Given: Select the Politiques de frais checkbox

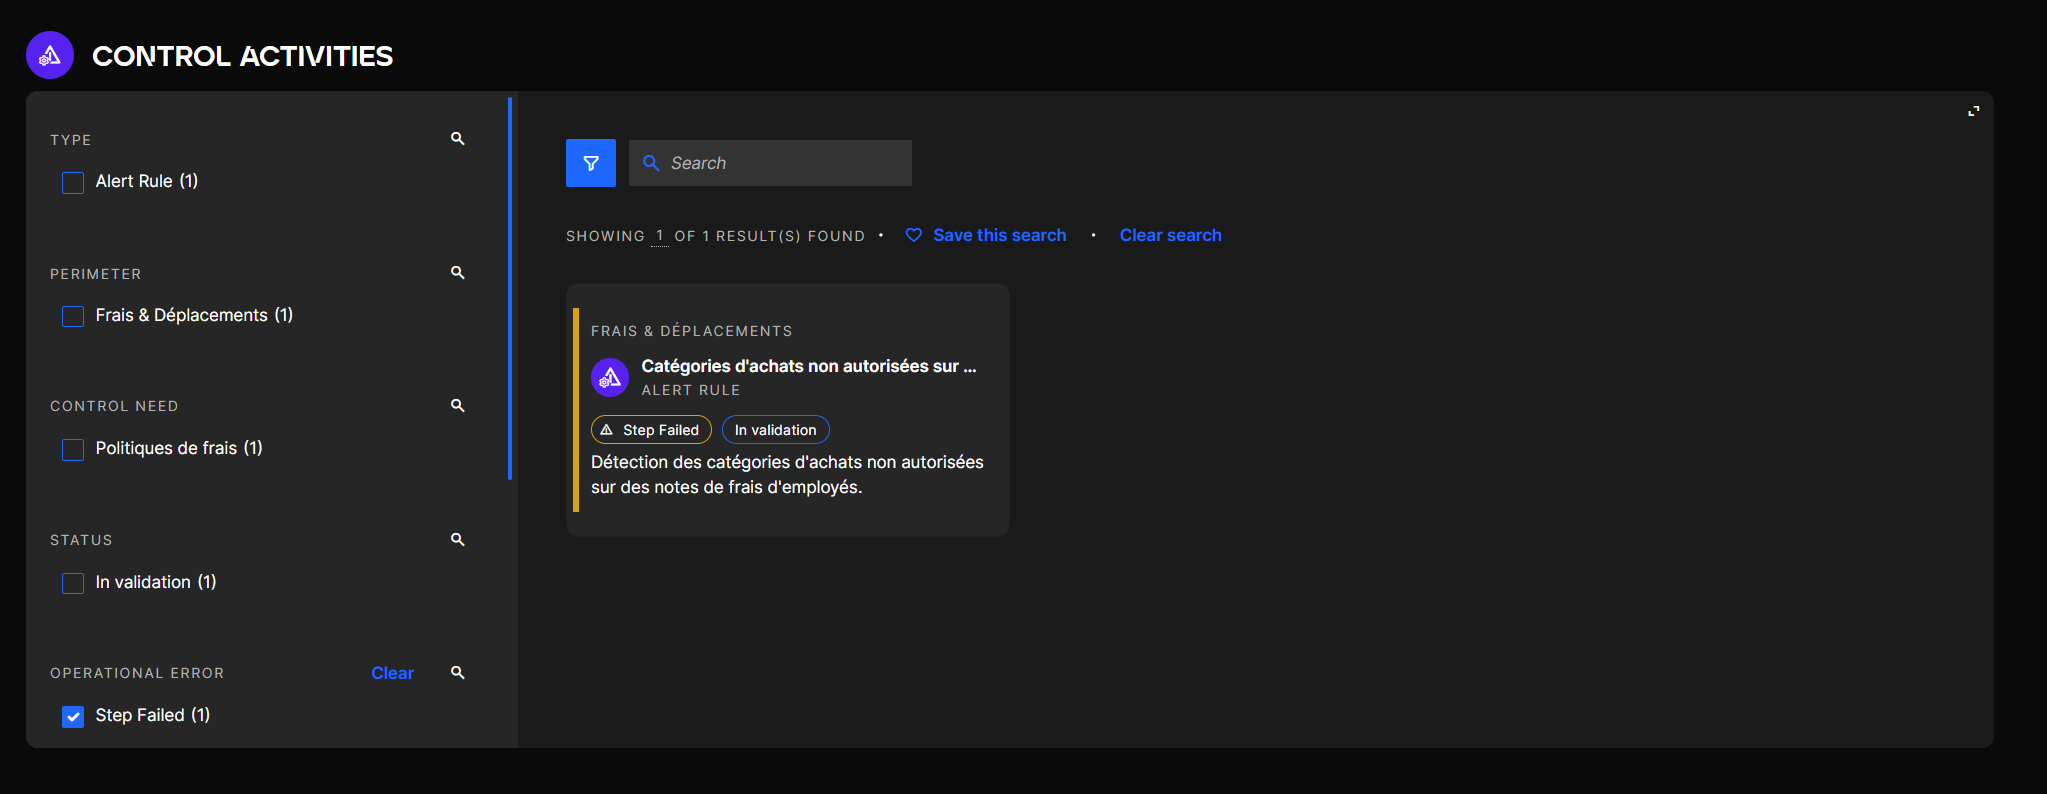Looking at the screenshot, I should pos(73,450).
